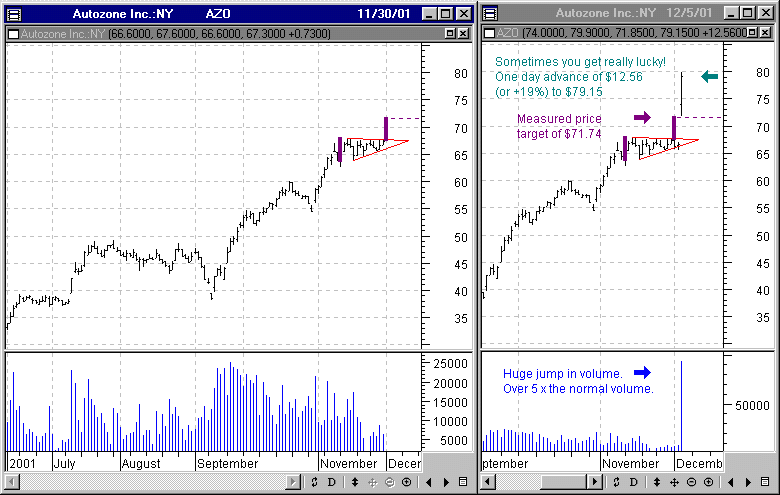Open the system menu icon of the 12/5/01 window
Viewport: 780px width, 495px height.
click(490, 13)
